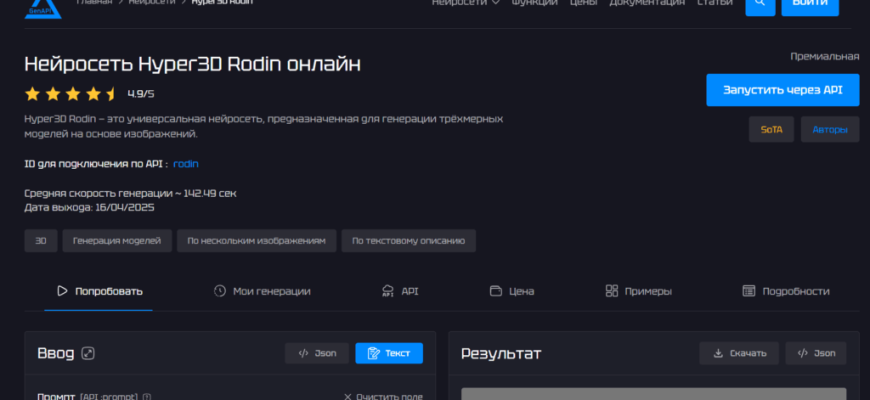
Task: Click the rodin API ID link
Action: click(186, 163)
